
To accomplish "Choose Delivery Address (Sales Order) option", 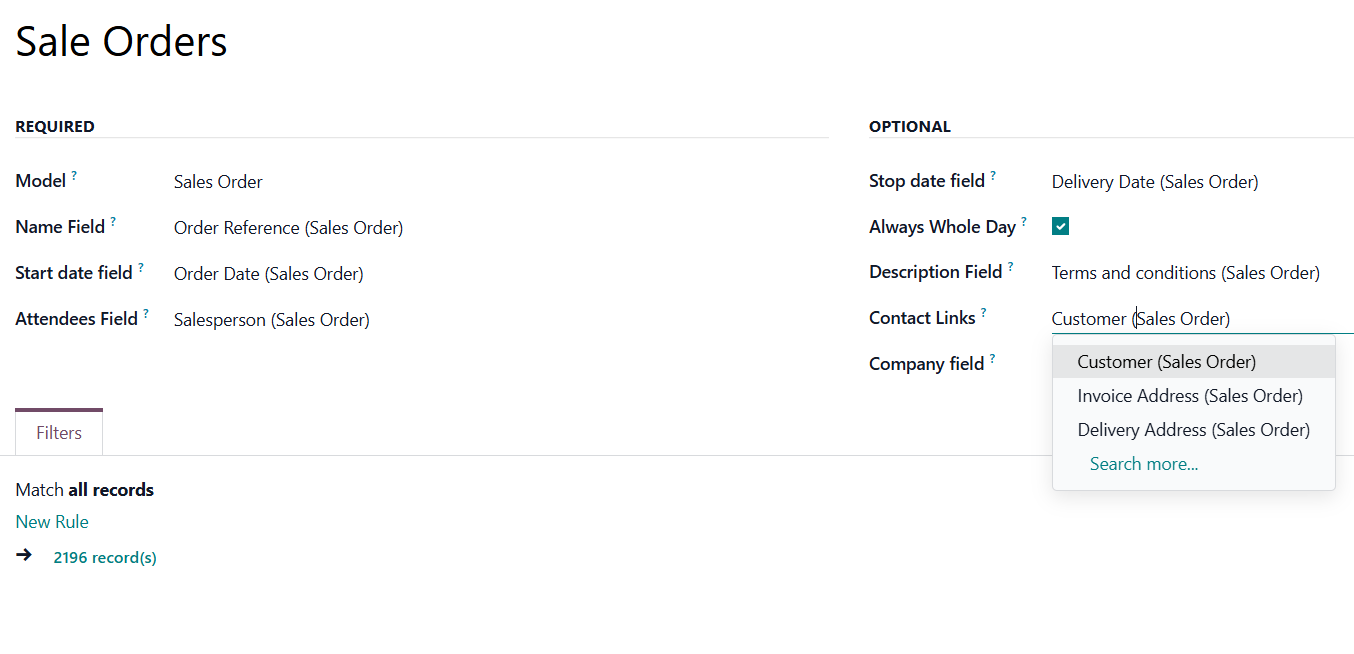I will pyautogui.click(x=1193, y=430).
